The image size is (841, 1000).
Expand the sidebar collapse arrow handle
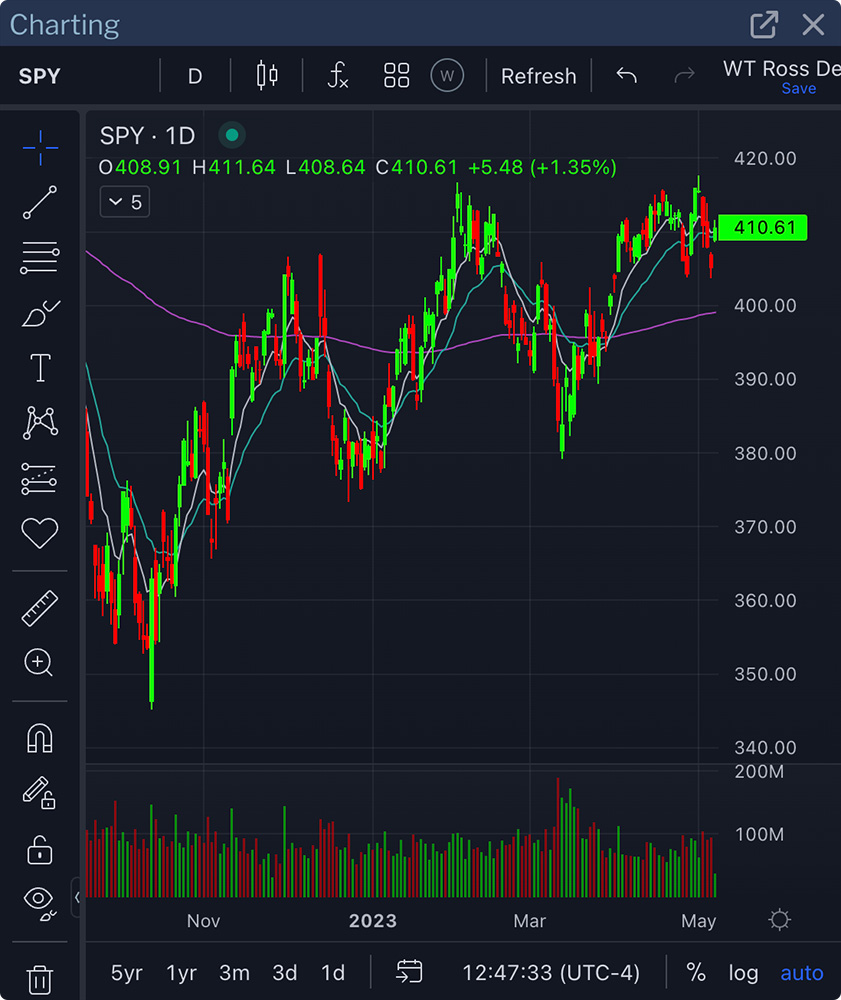point(77,897)
